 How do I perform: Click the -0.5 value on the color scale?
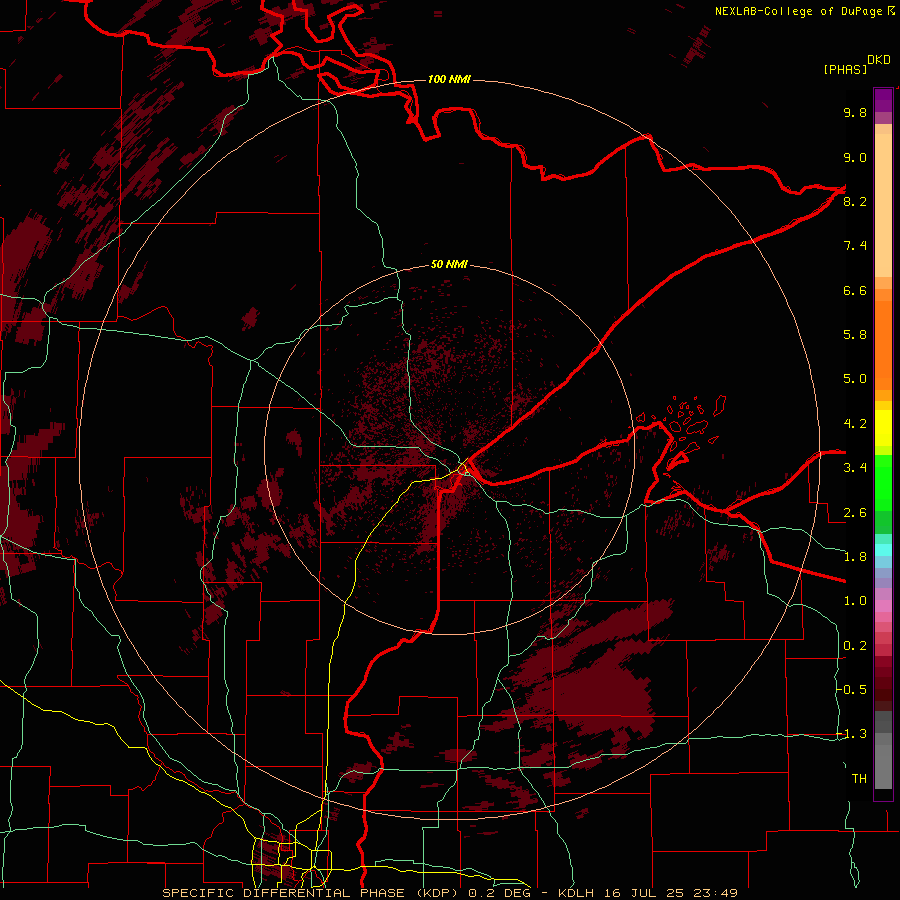(x=851, y=689)
